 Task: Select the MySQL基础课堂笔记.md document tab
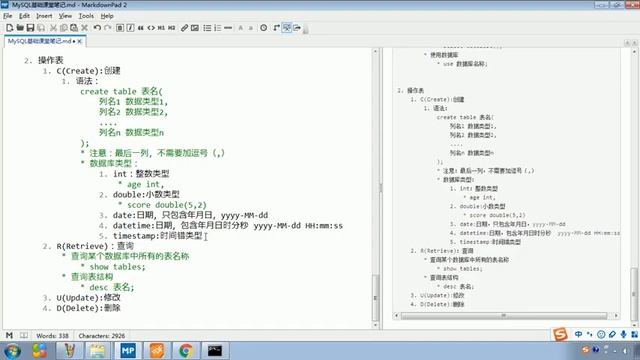pyautogui.click(x=39, y=41)
